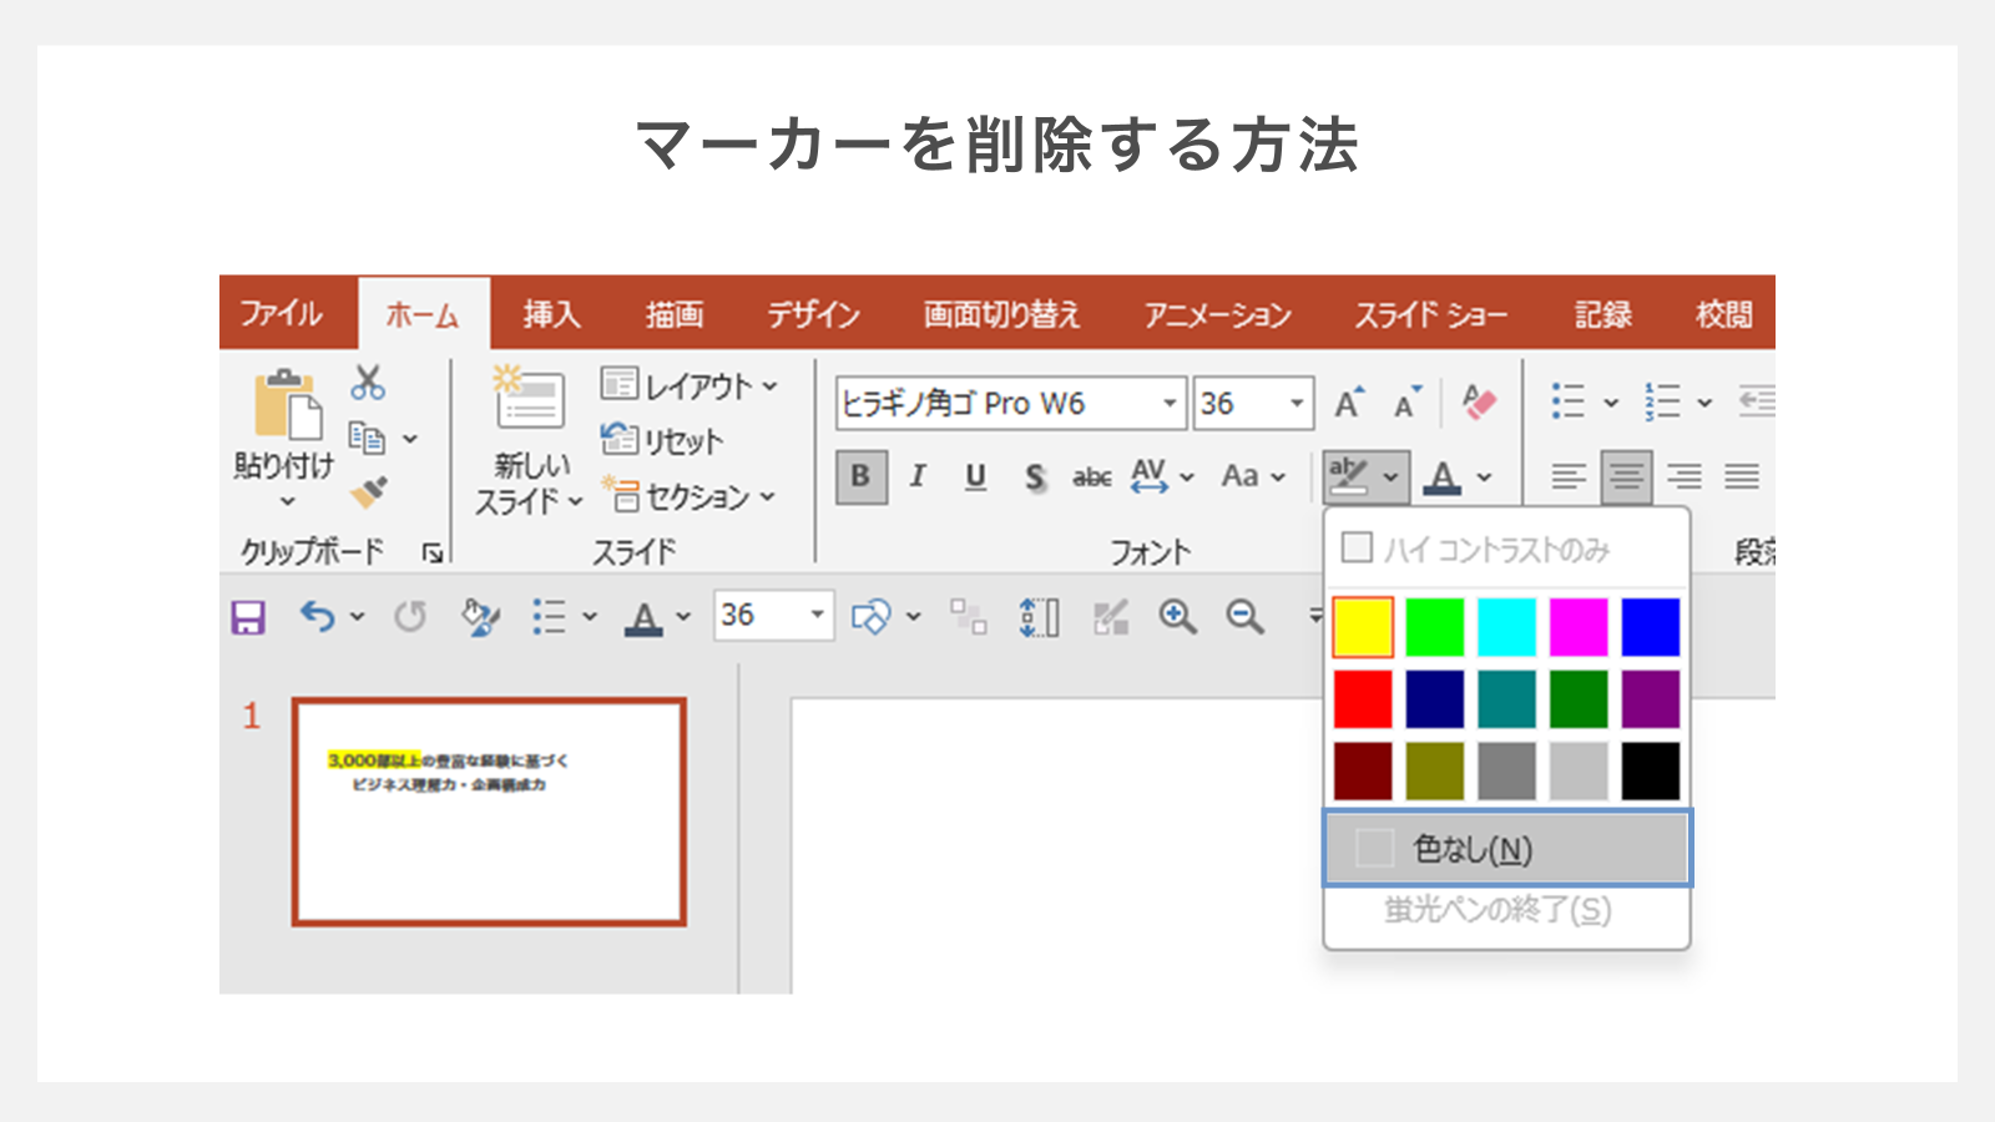Click the リセット button
Screen dimensions: 1995x1122
point(663,441)
